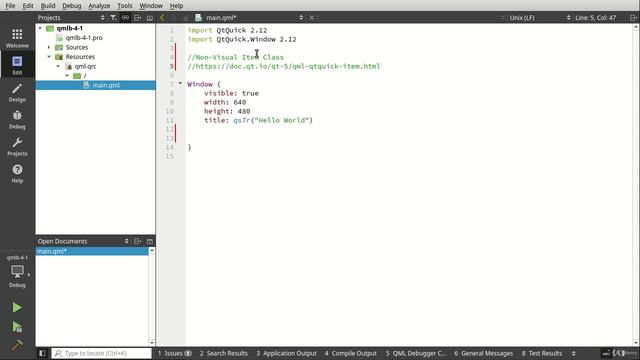640x360 pixels.
Task: Build project with hammer icon
Action: pyautogui.click(x=17, y=345)
